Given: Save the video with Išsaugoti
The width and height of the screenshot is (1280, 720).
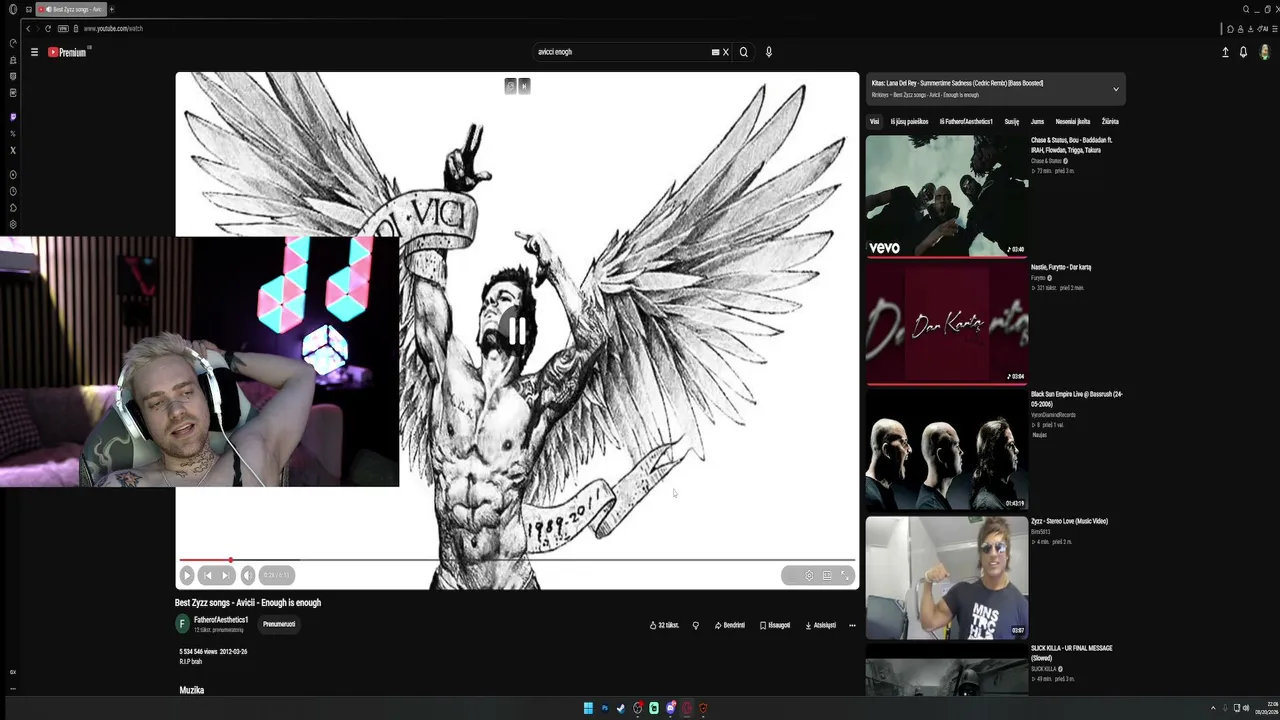Looking at the screenshot, I should coord(775,625).
